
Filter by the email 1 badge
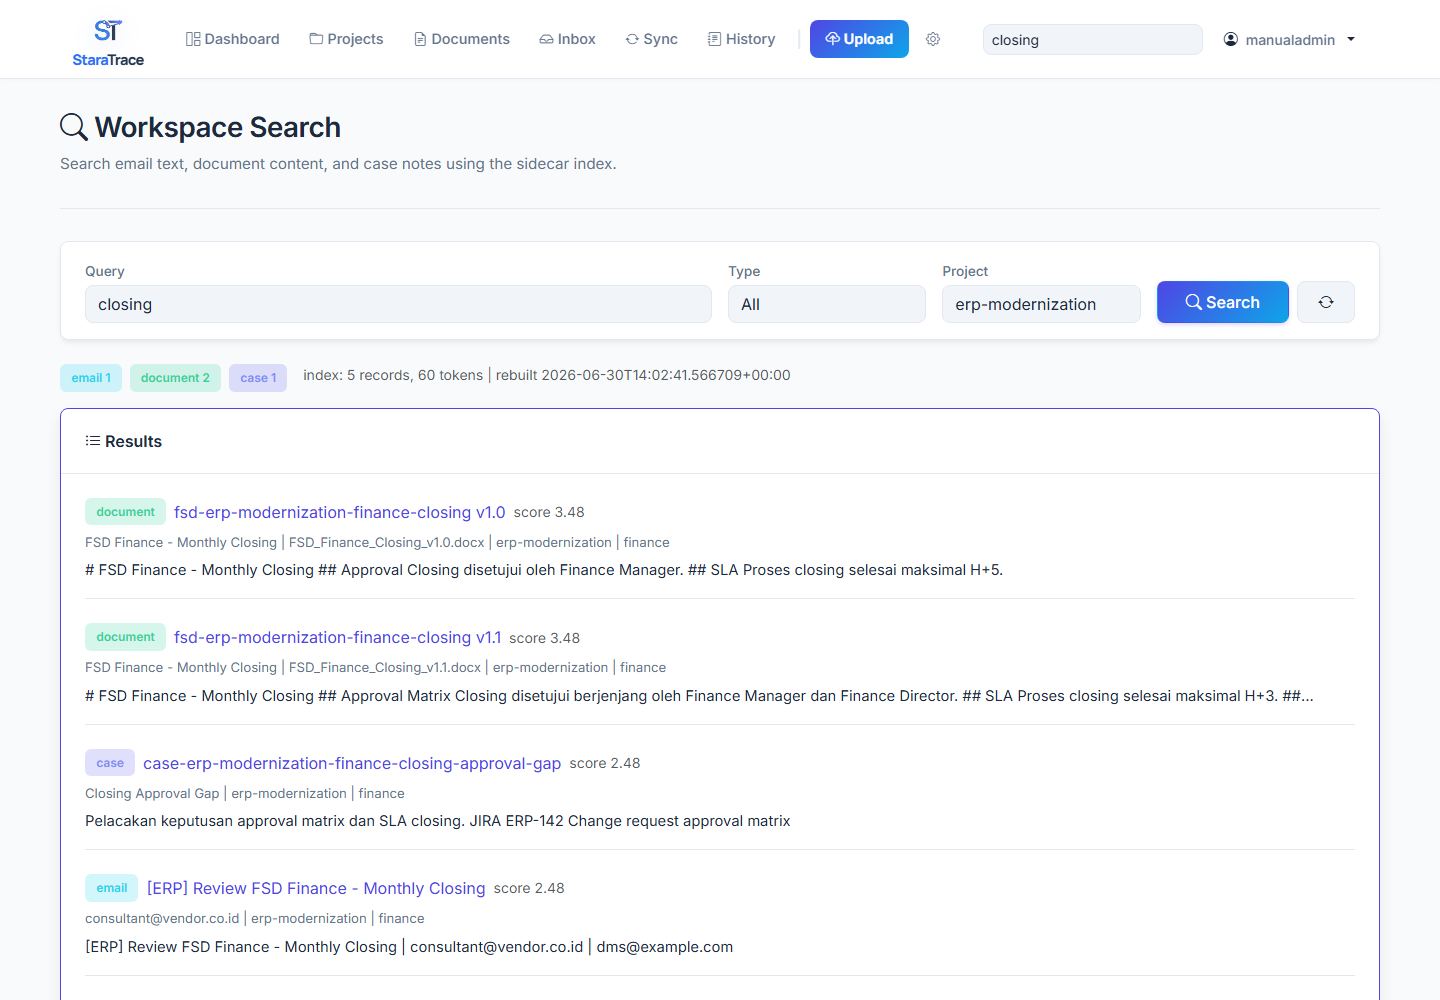coord(91,378)
